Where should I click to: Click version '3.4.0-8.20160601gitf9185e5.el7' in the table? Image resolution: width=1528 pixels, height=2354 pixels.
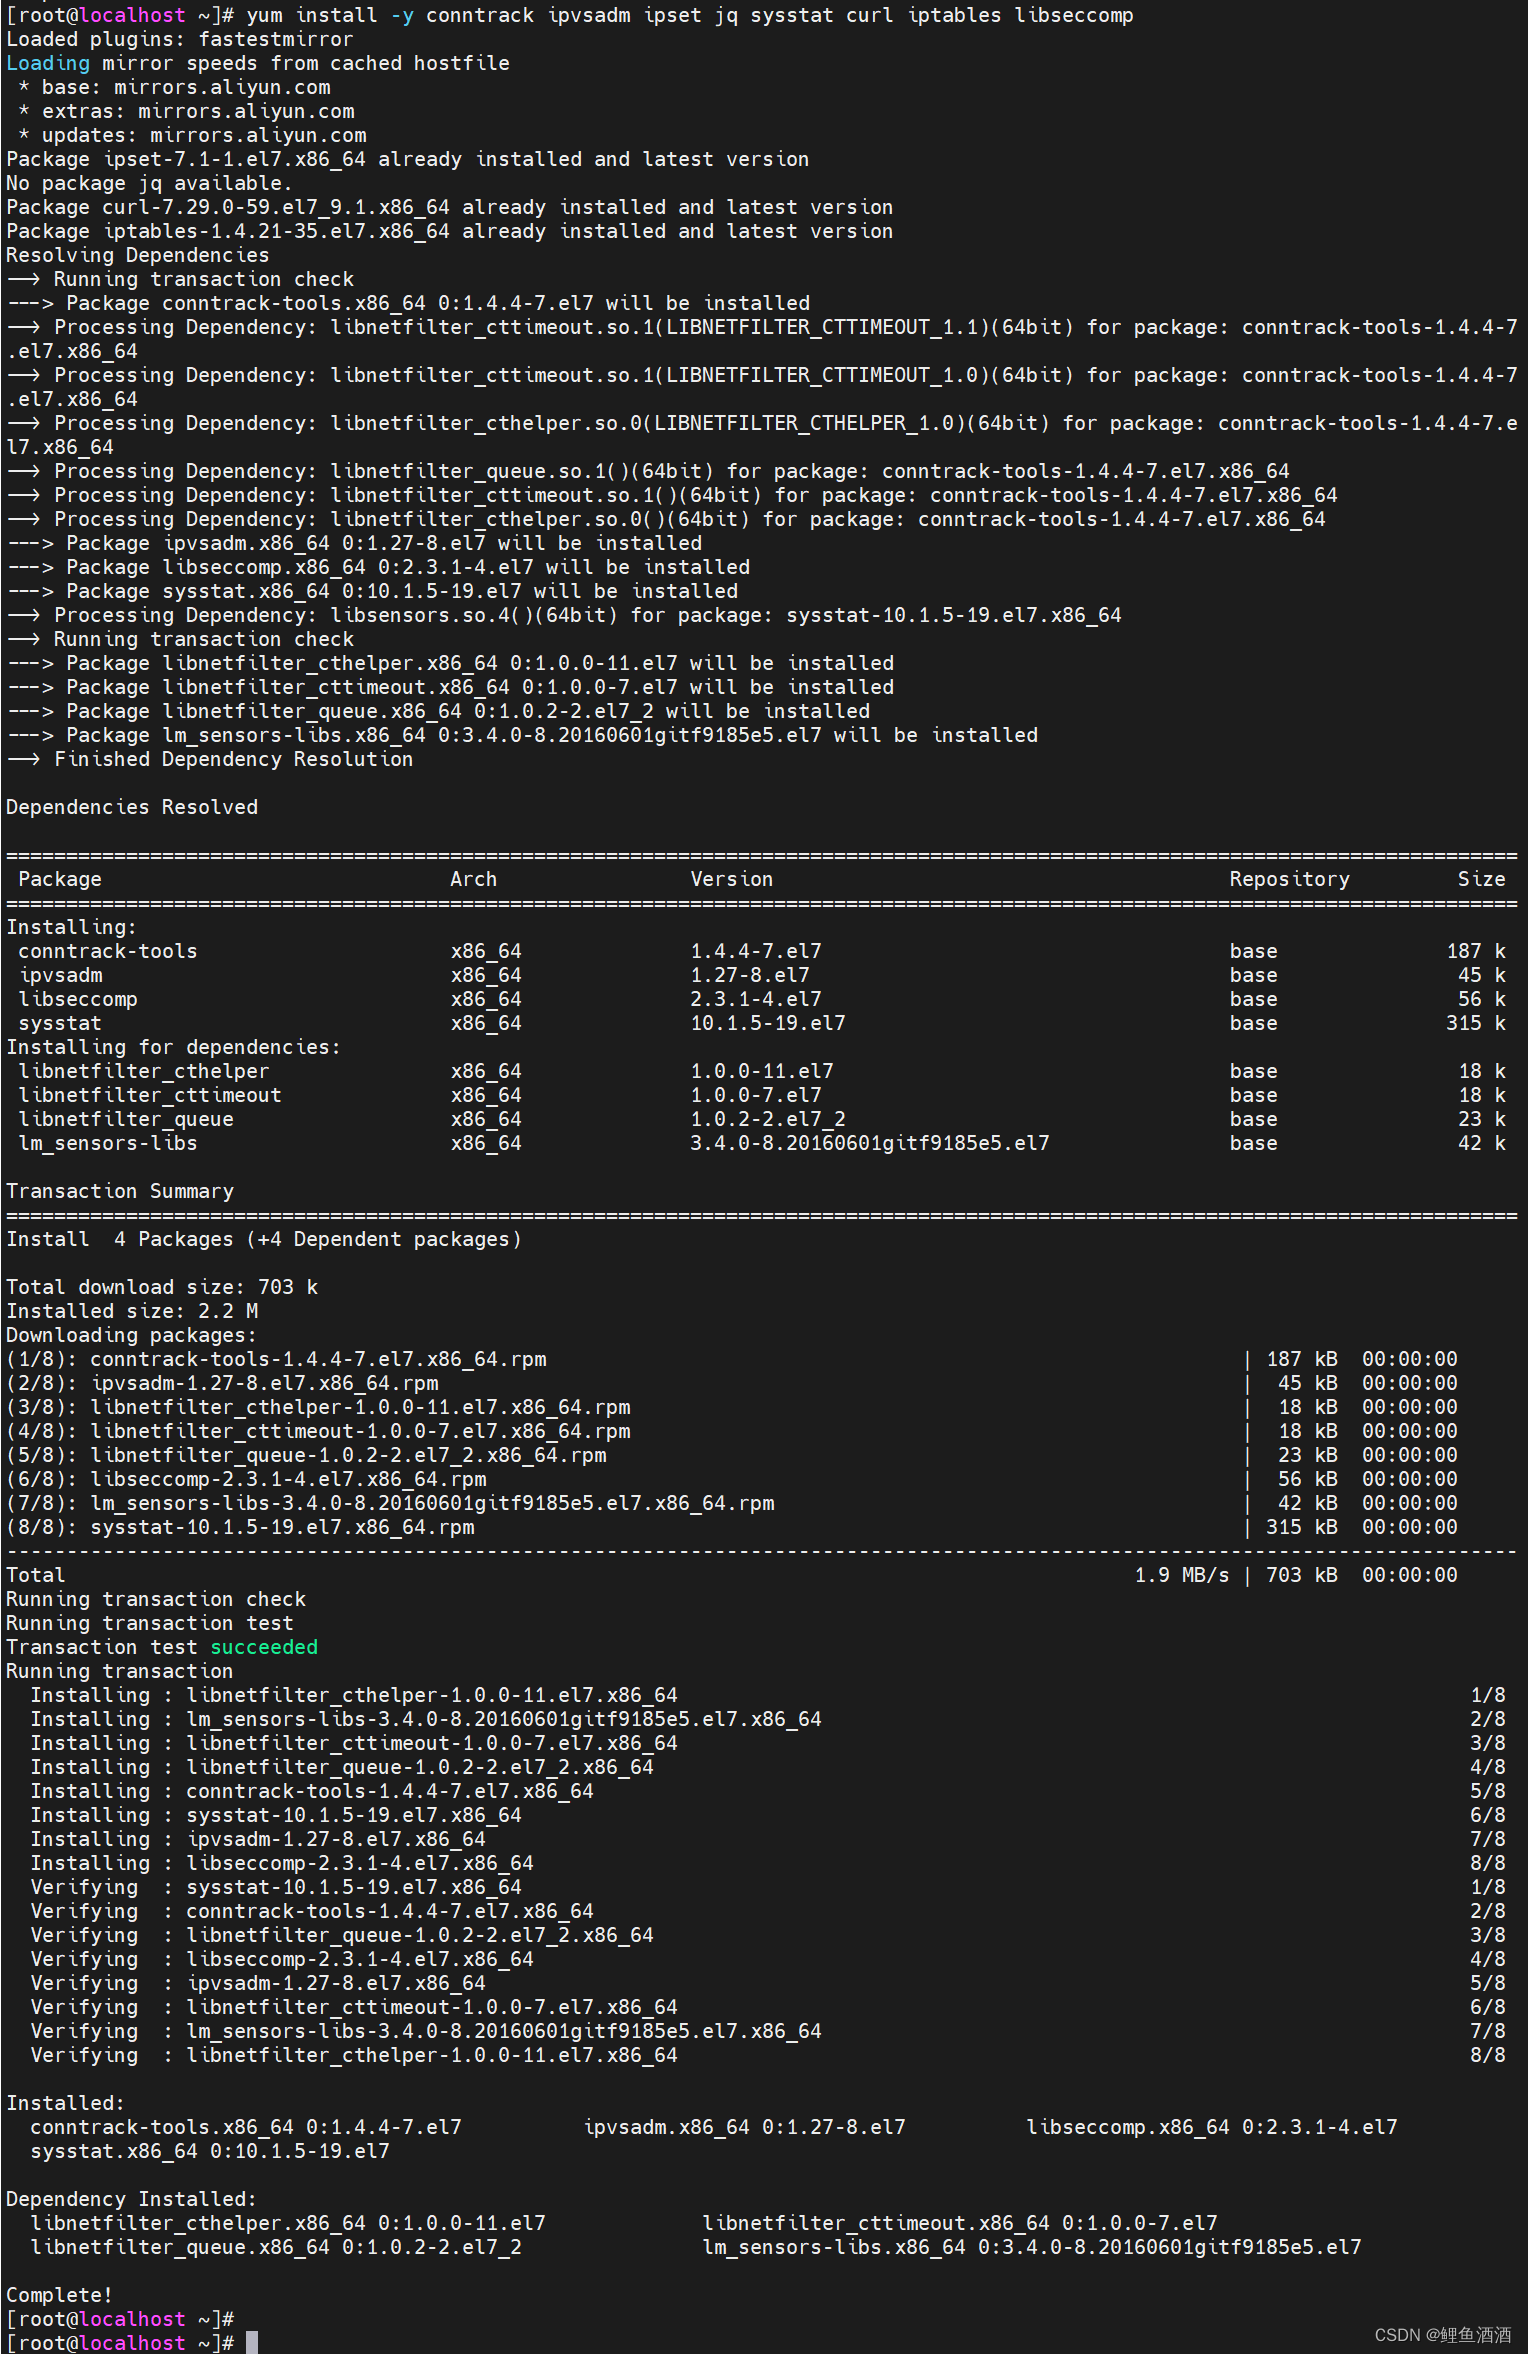[x=870, y=1143]
